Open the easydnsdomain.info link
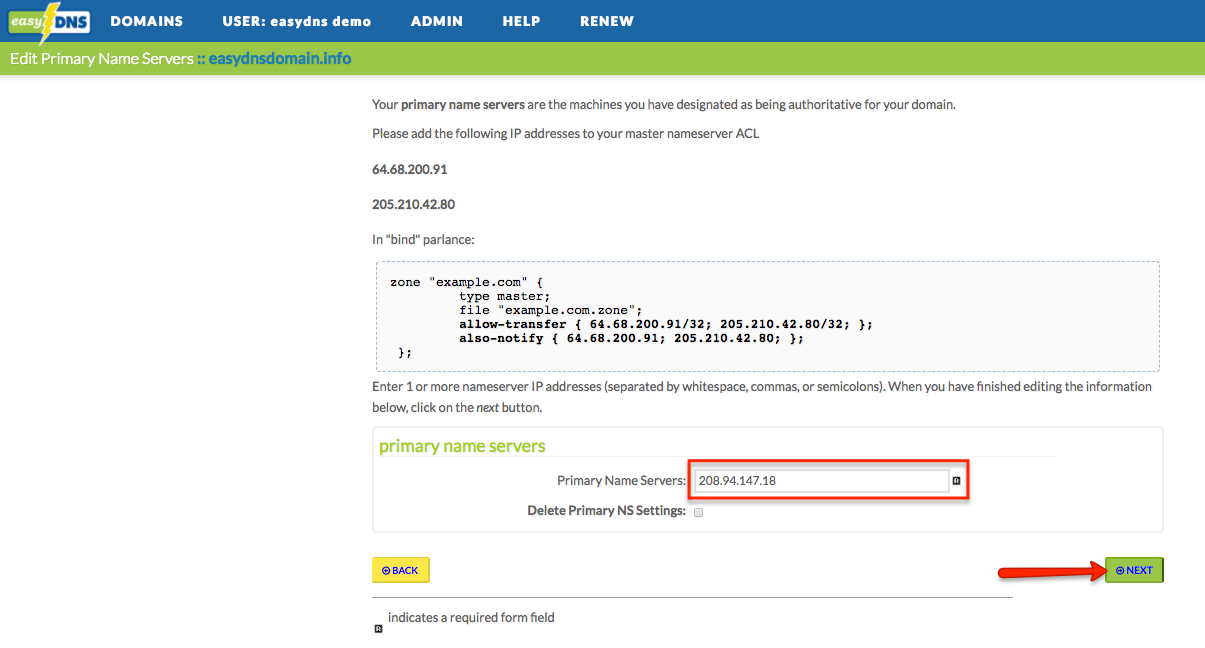The image size is (1205, 648). 279,58
